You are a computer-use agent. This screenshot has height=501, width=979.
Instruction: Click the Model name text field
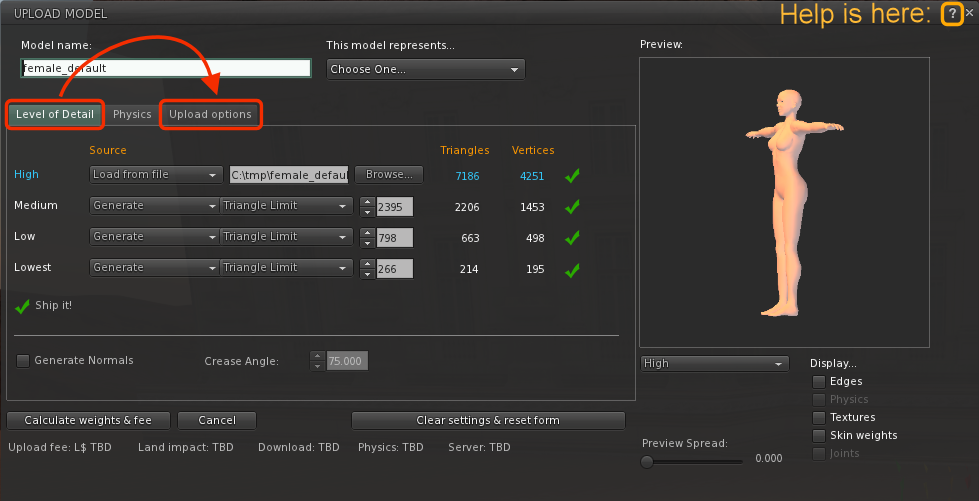(166, 69)
